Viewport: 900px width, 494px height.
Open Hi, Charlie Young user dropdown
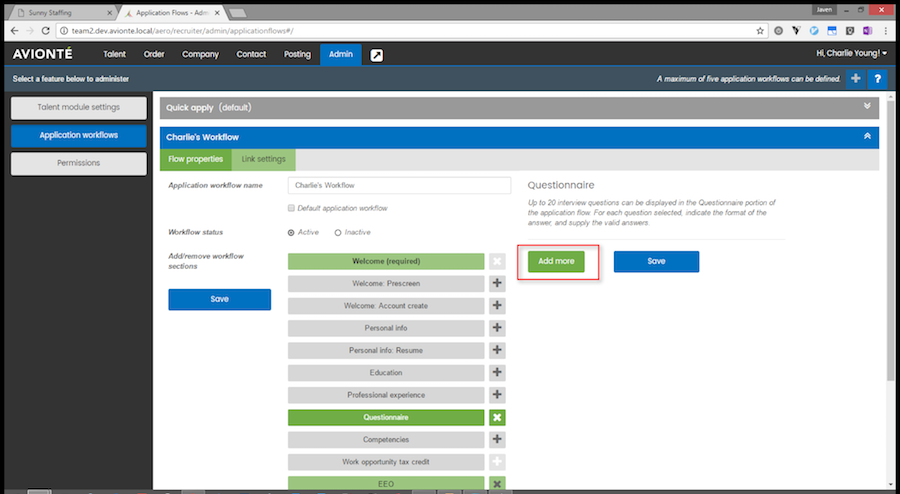(x=851, y=53)
